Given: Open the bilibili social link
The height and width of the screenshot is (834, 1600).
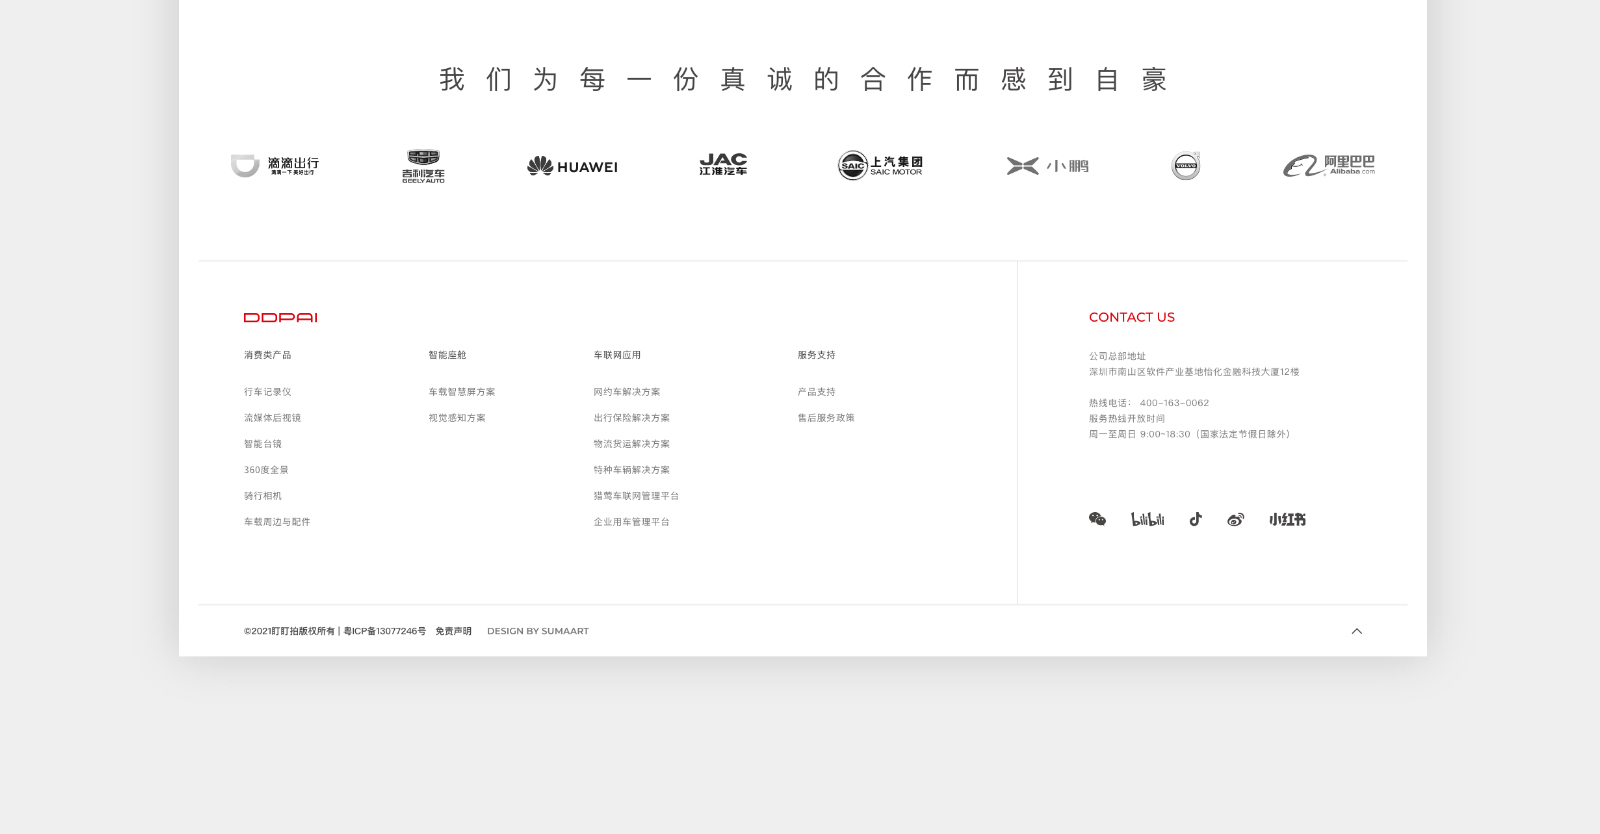Looking at the screenshot, I should pos(1147,519).
